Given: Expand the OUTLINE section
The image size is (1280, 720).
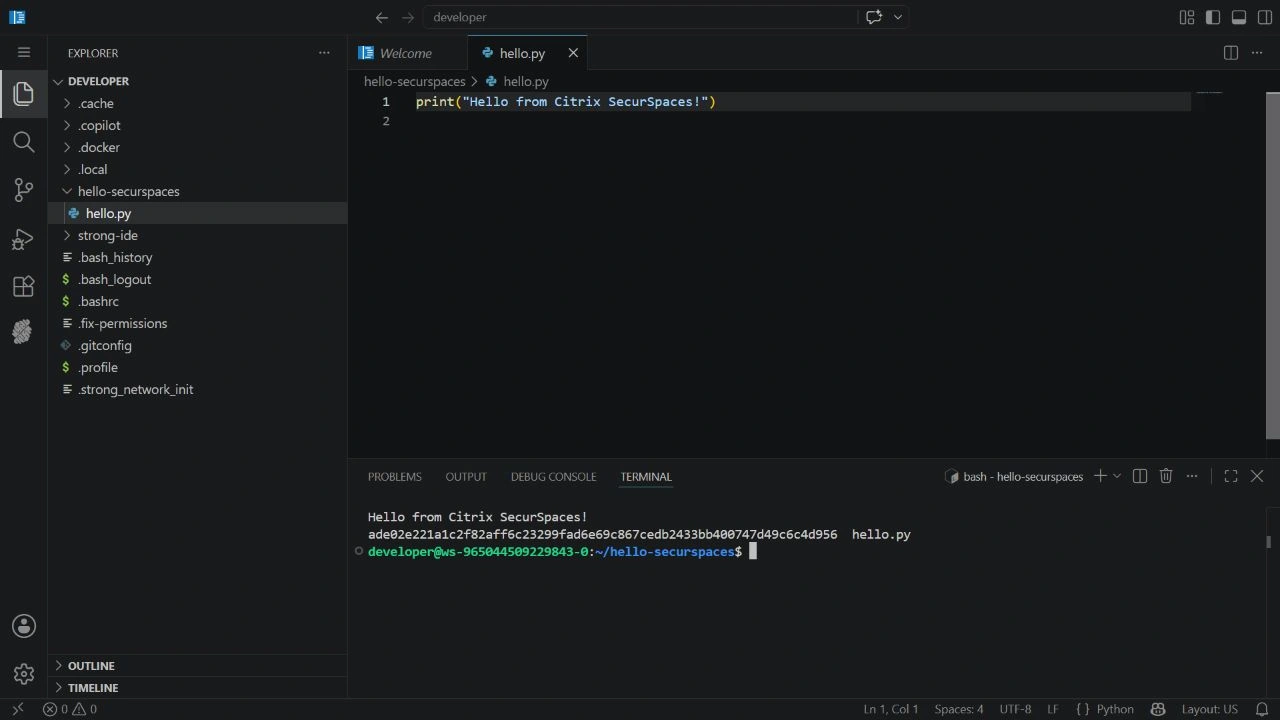Looking at the screenshot, I should pos(197,665).
